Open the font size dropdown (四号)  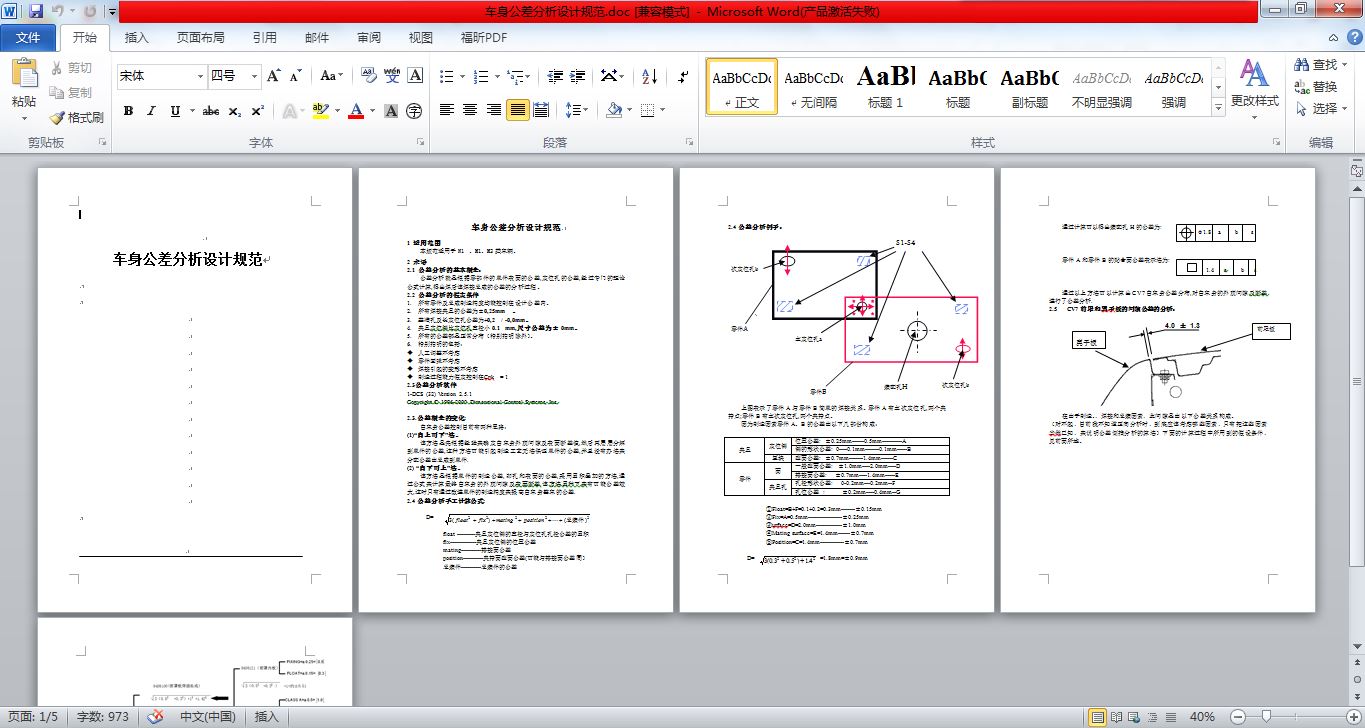253,76
